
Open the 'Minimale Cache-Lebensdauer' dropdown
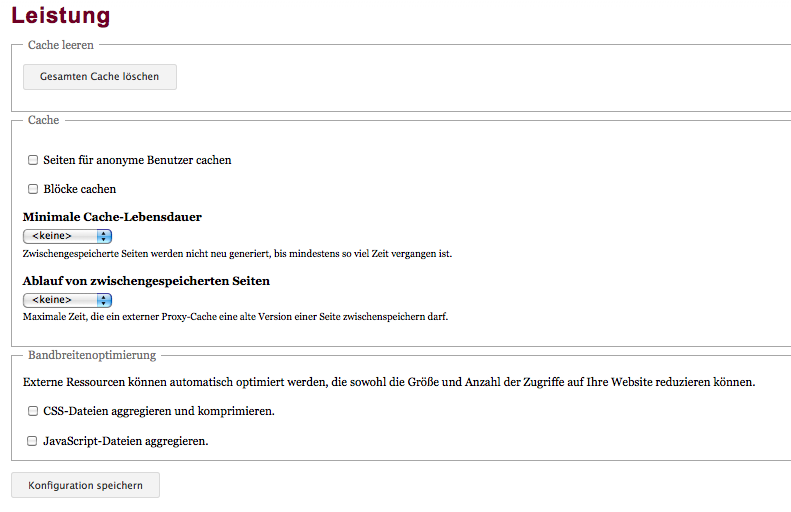click(x=66, y=236)
